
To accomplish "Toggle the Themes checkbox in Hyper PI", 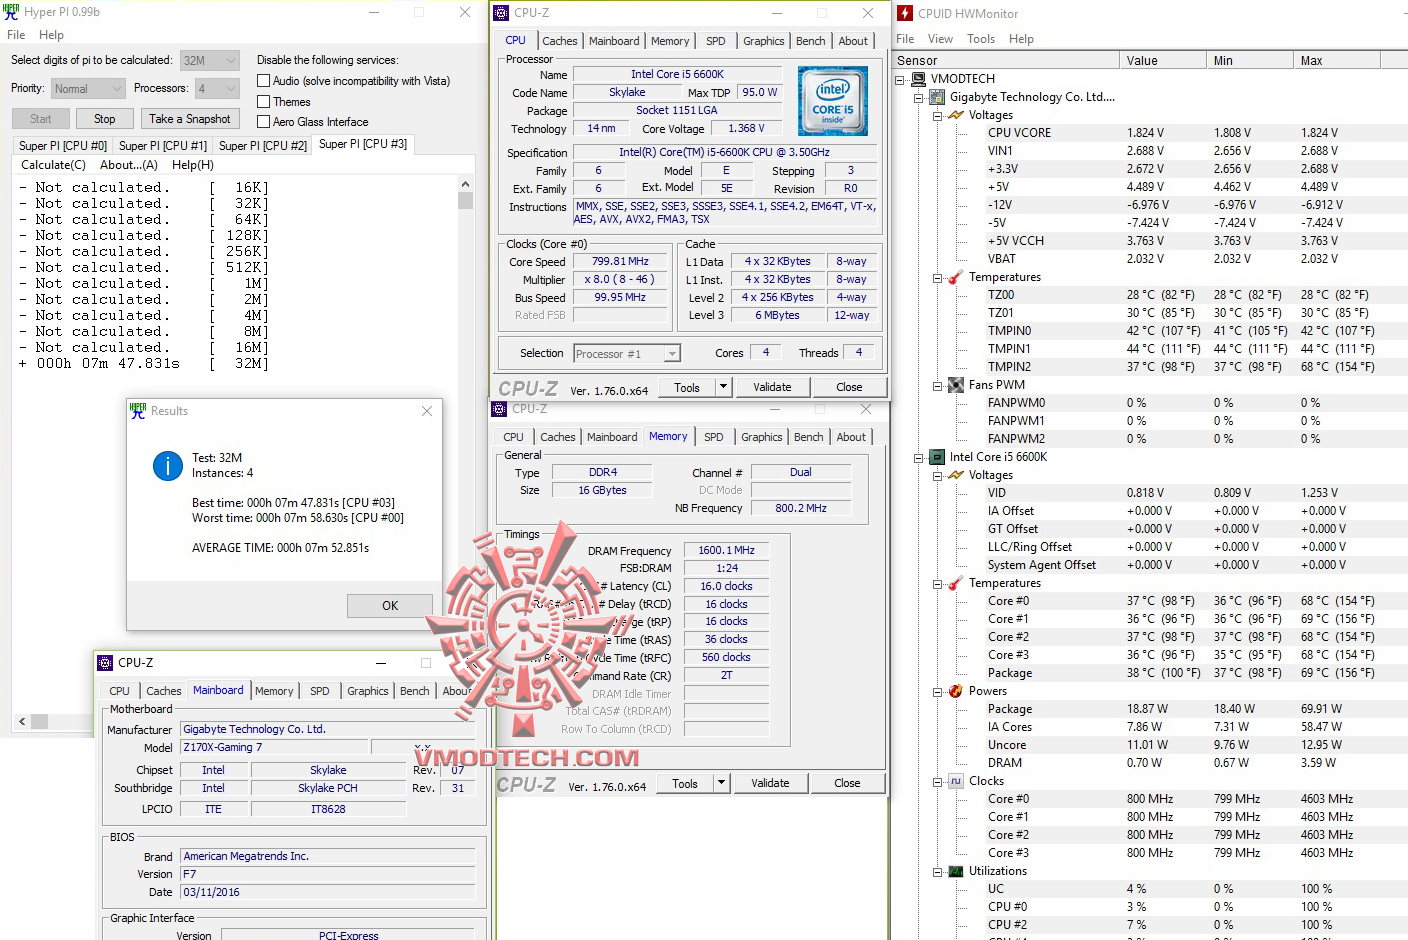I will click(264, 102).
